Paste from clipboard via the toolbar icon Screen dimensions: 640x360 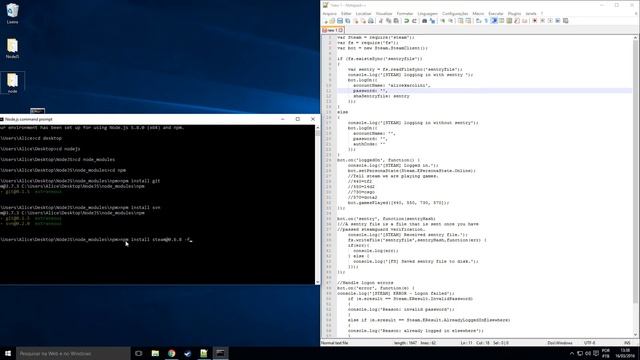click(x=396, y=20)
